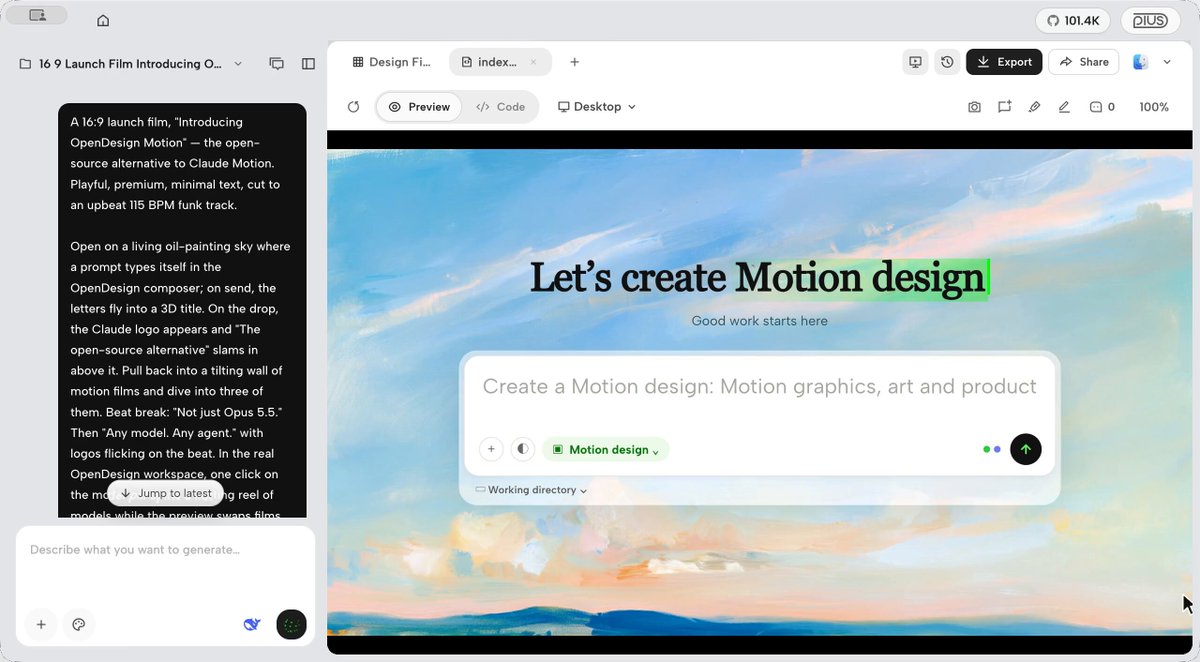Open the GitHub 101.4K stars badge
The width and height of the screenshot is (1200, 662).
pos(1073,20)
